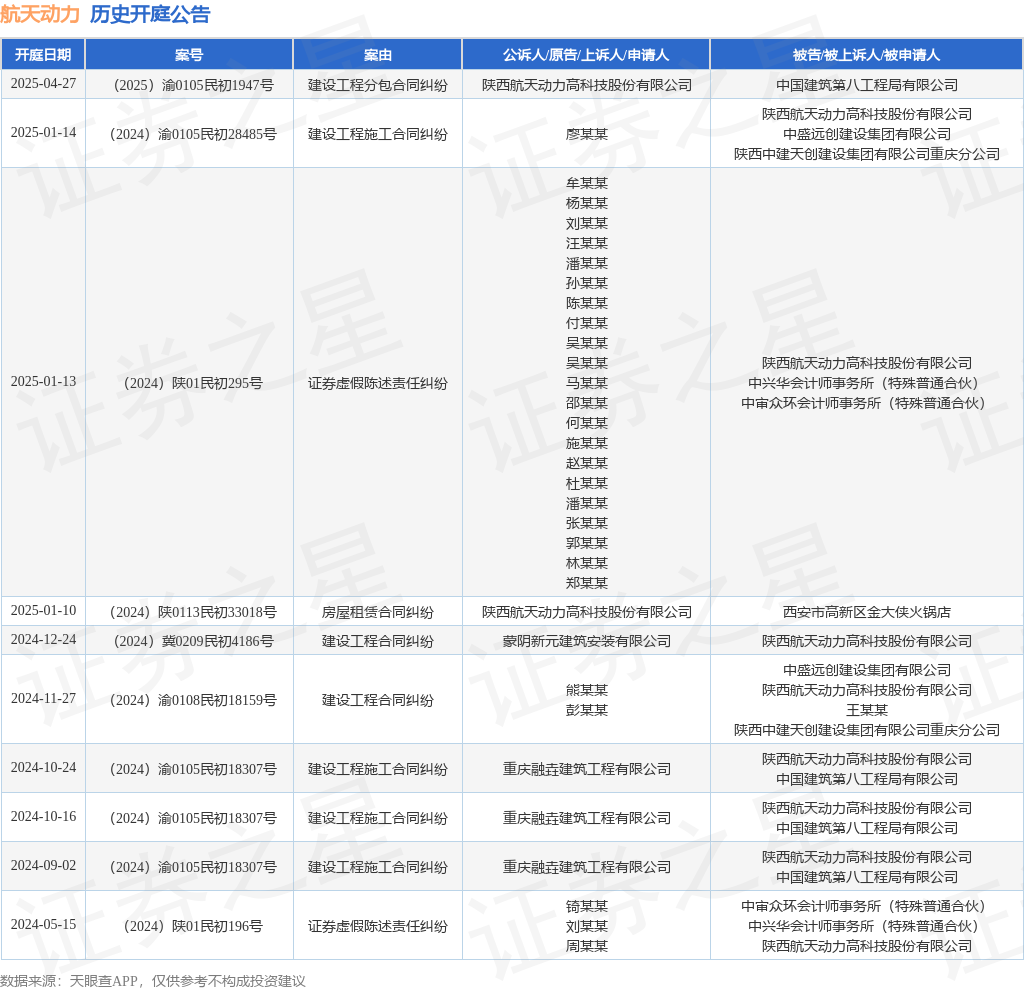The height and width of the screenshot is (990, 1024).
Task: Click plaintiff 杜某某
Action: click(x=586, y=483)
